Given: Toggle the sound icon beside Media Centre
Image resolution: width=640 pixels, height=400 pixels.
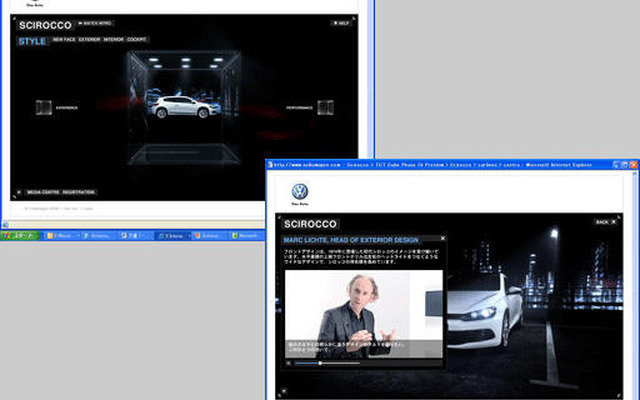Looking at the screenshot, I should pos(19,192).
